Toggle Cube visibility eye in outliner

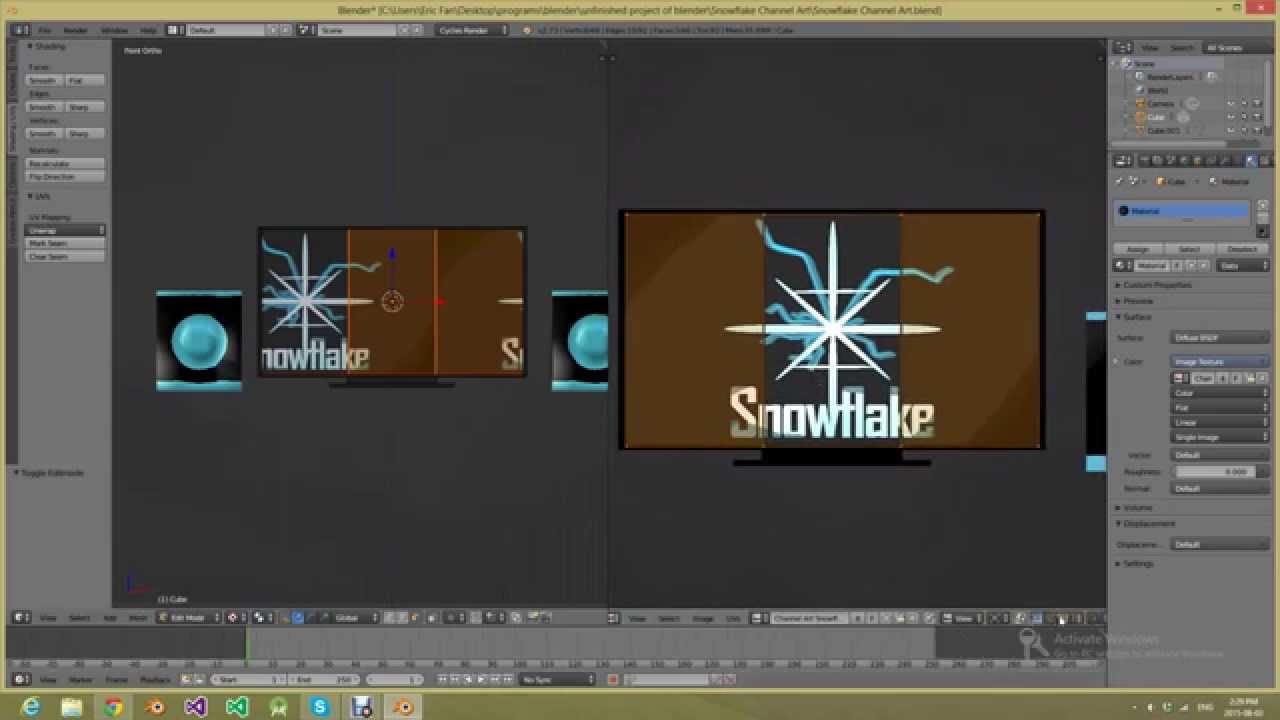point(1230,117)
